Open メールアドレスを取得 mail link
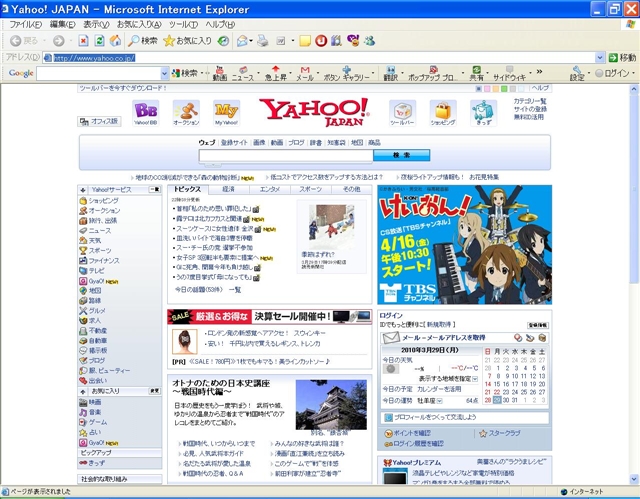640x499 pixels. click(x=444, y=337)
